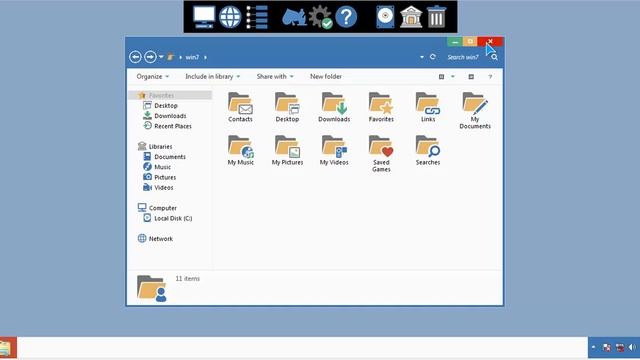Open the My Pictures folder
This screenshot has height=360, width=640.
coord(287,150)
